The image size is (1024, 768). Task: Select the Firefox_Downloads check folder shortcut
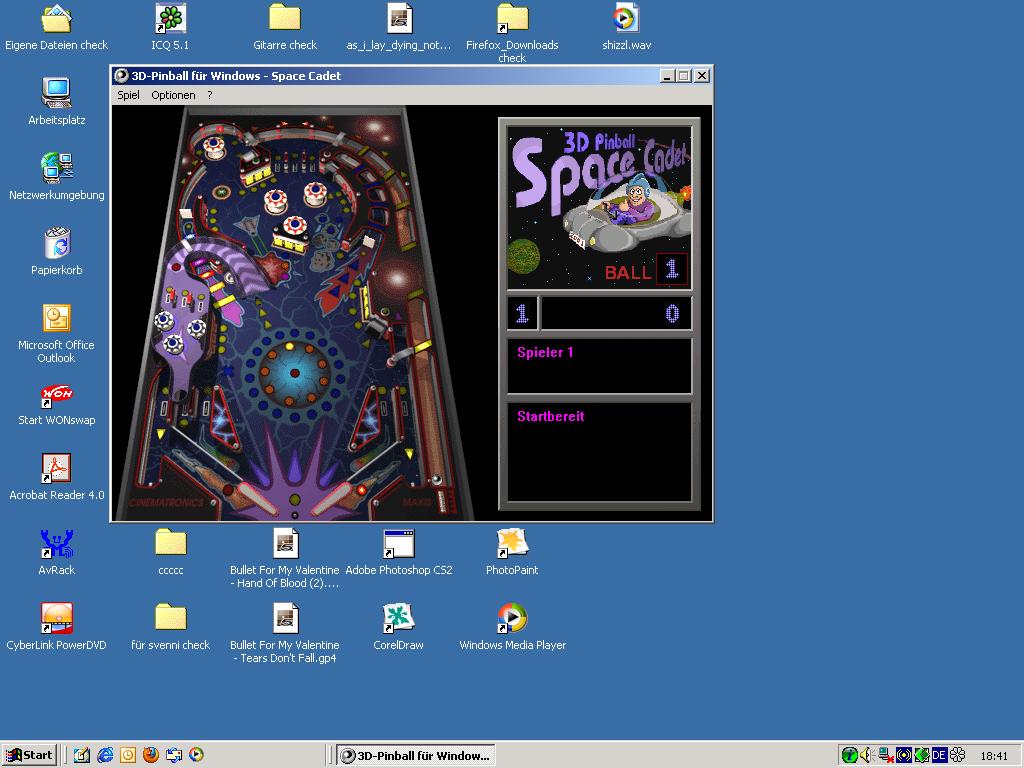pyautogui.click(x=512, y=34)
